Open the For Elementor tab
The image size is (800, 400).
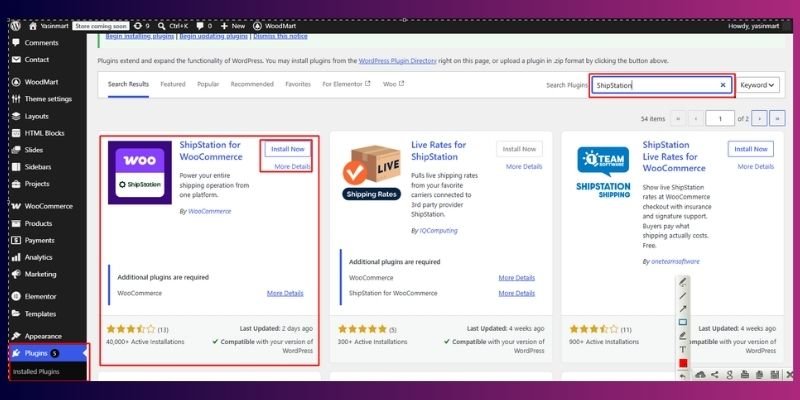[346, 84]
